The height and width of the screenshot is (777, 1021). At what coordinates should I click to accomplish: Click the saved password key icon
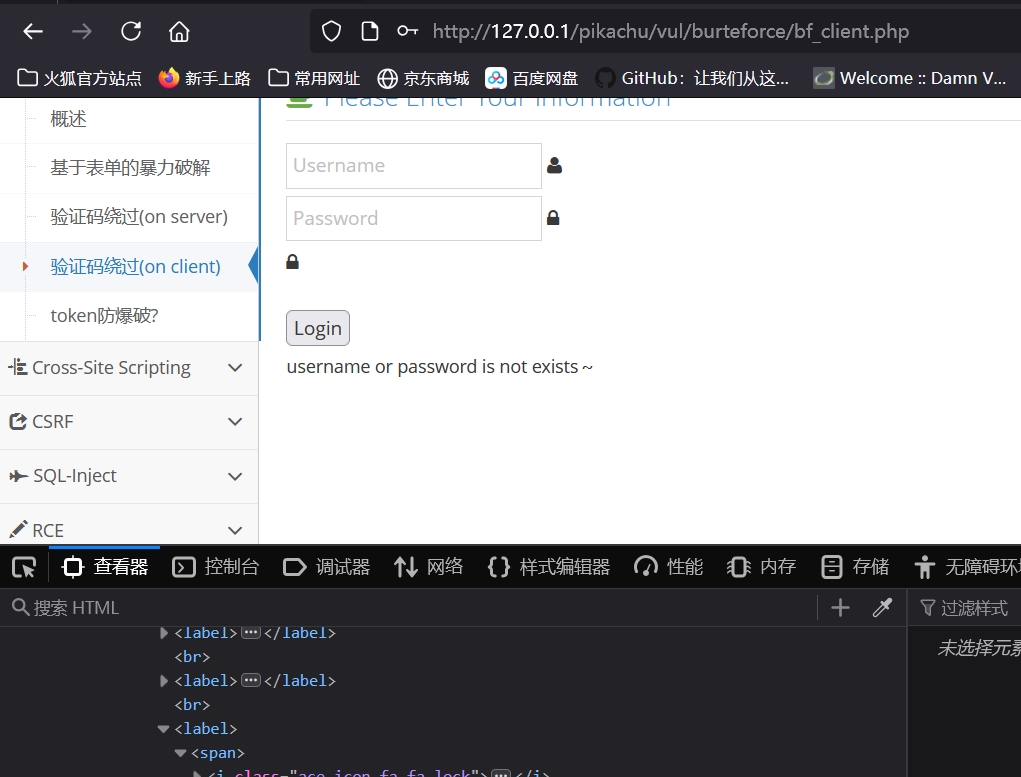click(408, 31)
